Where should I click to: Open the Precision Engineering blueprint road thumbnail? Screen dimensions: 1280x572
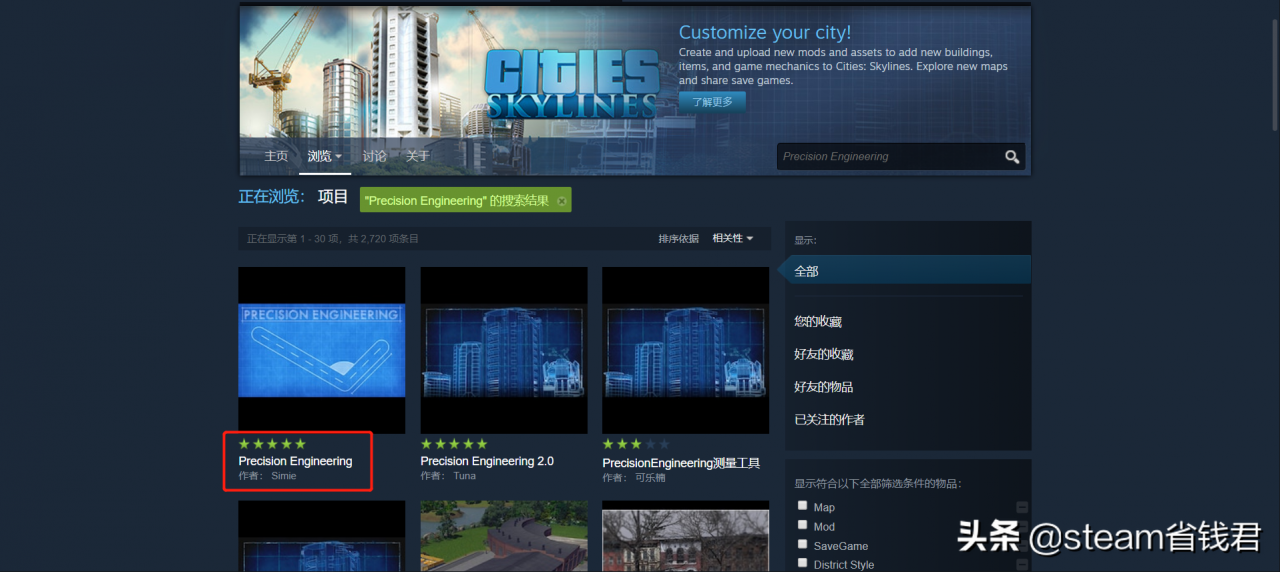322,350
